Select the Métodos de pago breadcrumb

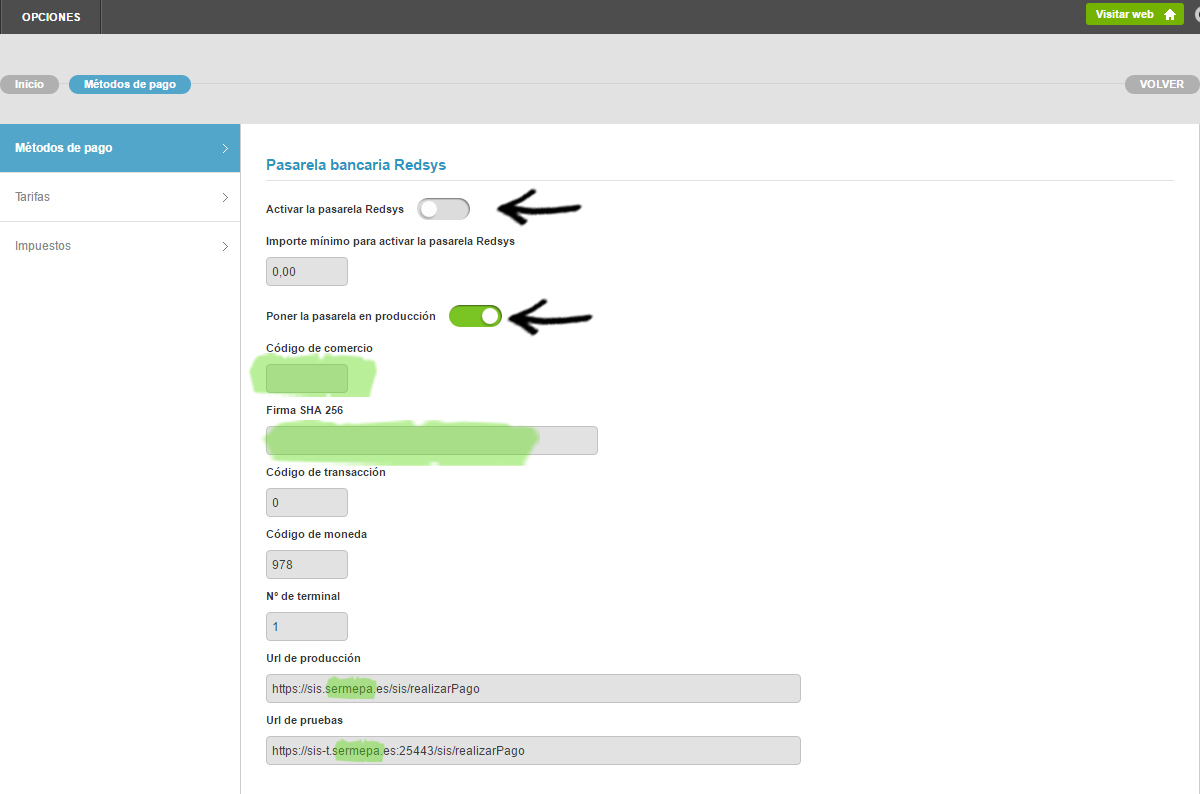tap(130, 85)
